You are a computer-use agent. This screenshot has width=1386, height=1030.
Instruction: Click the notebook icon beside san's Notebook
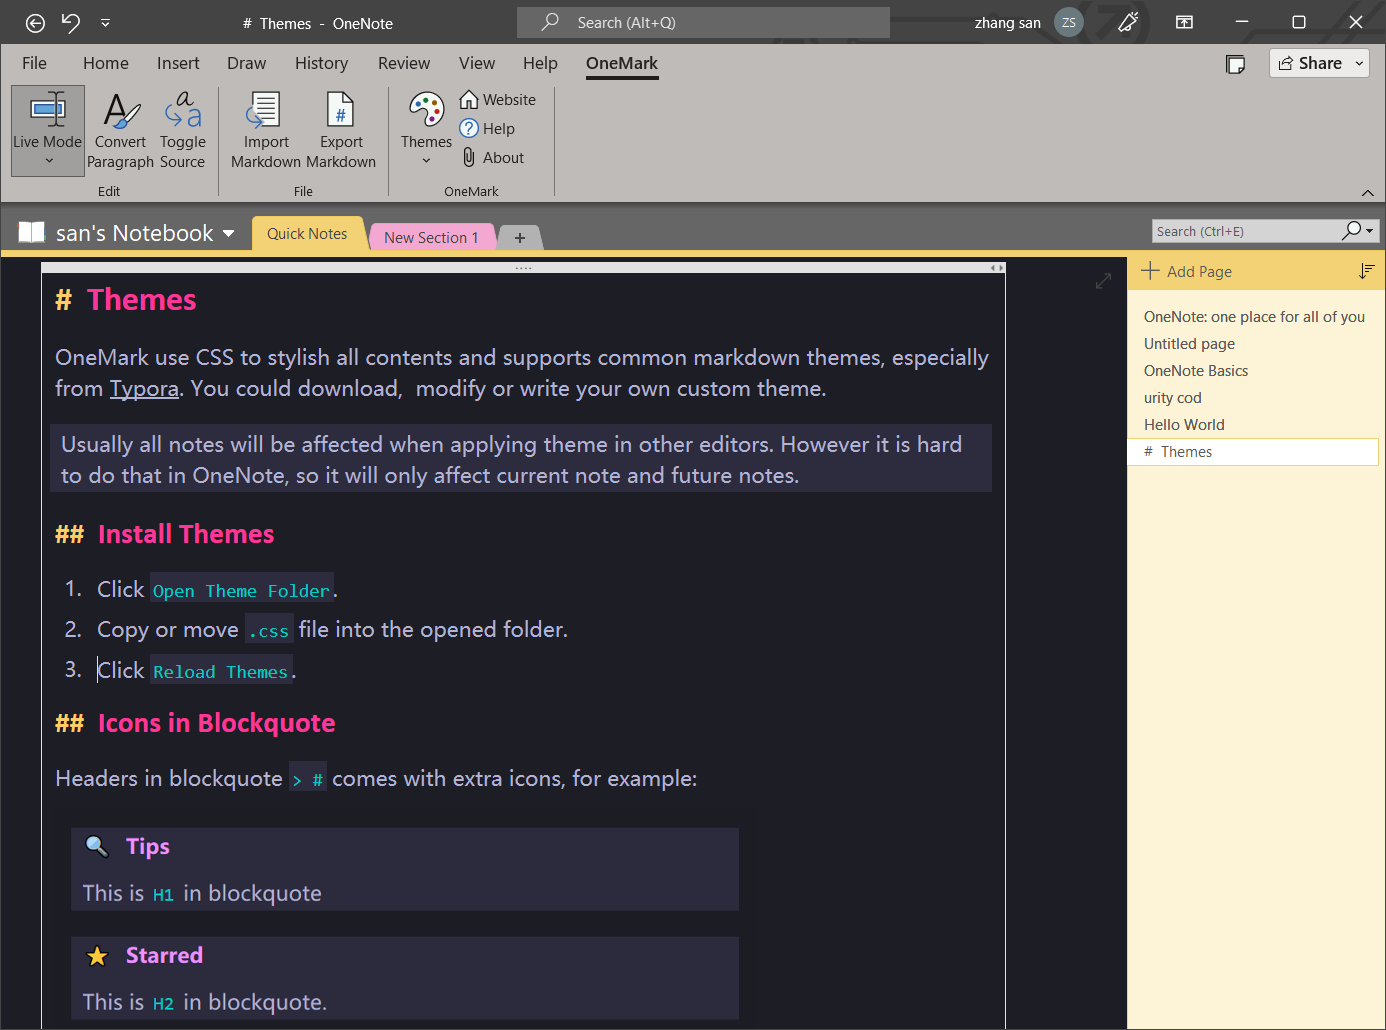pos(32,232)
